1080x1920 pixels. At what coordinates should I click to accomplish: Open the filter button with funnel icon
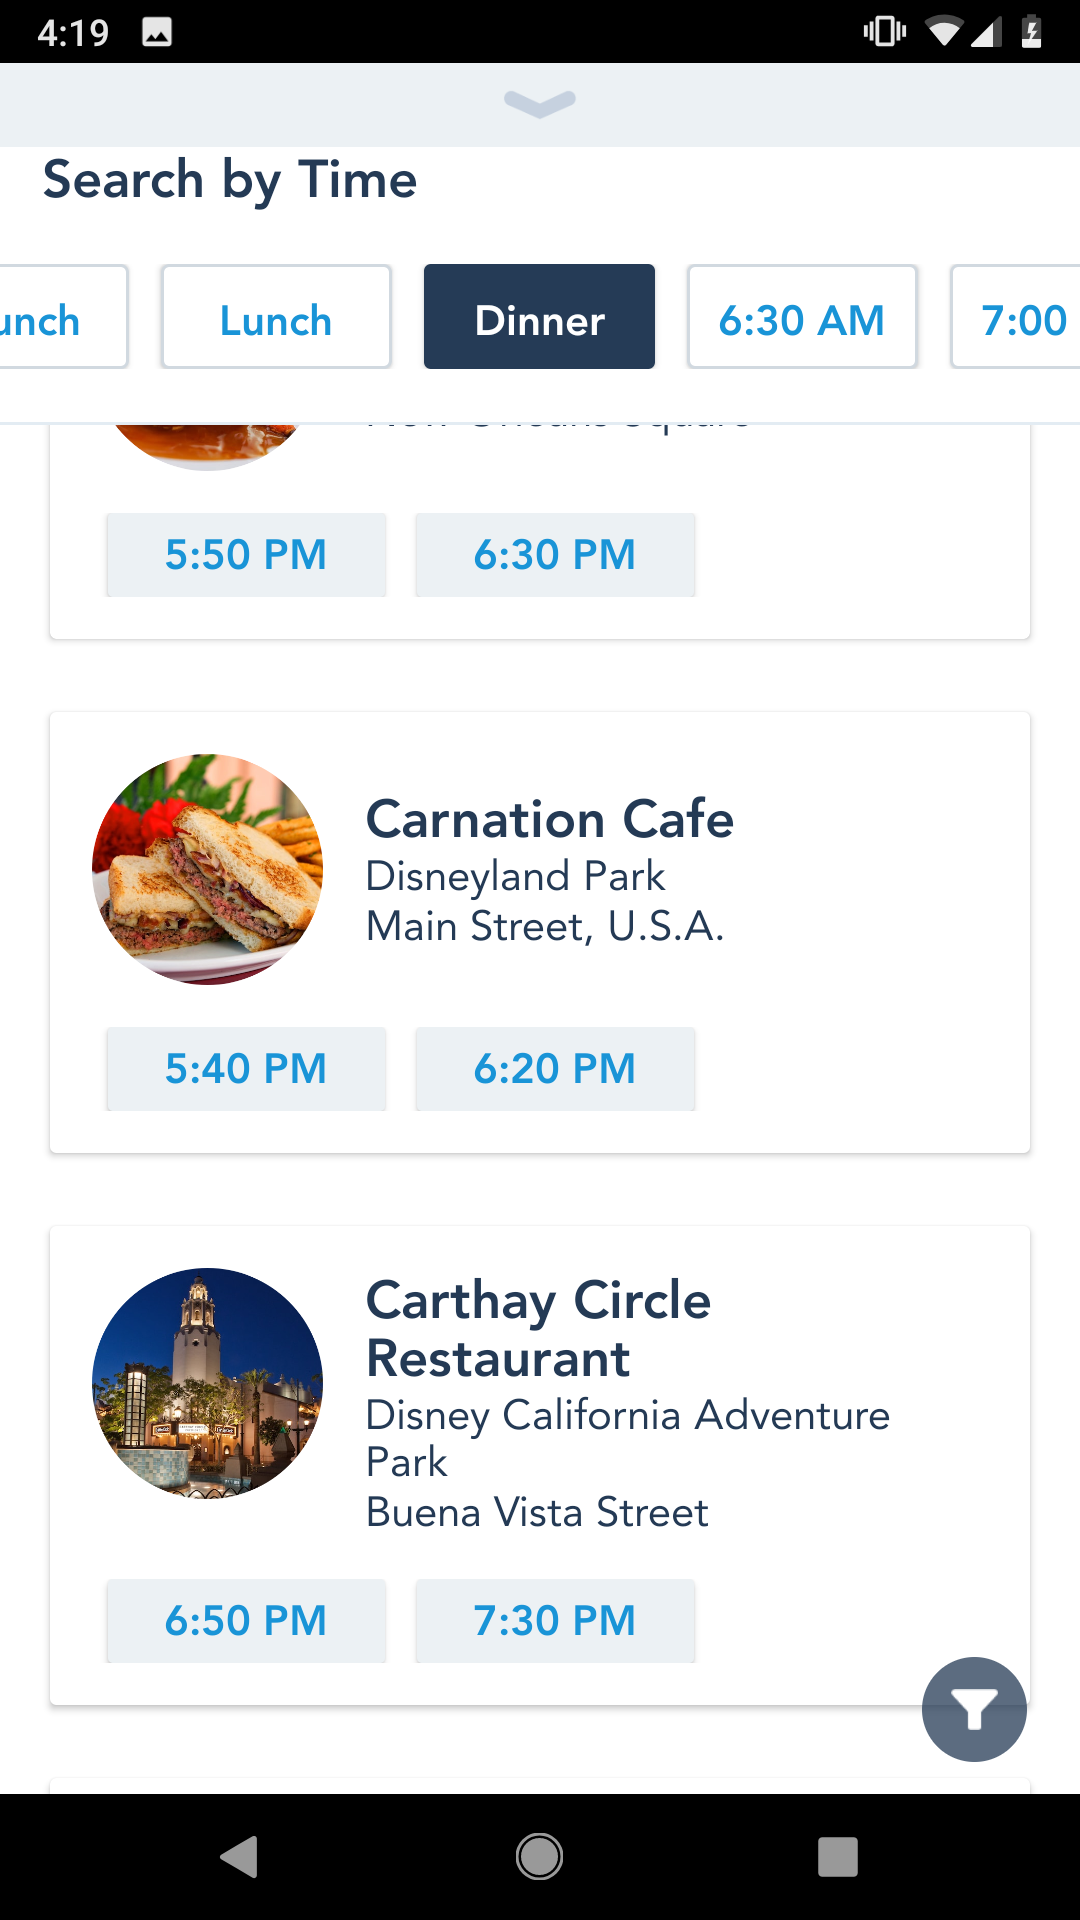pyautogui.click(x=974, y=1709)
